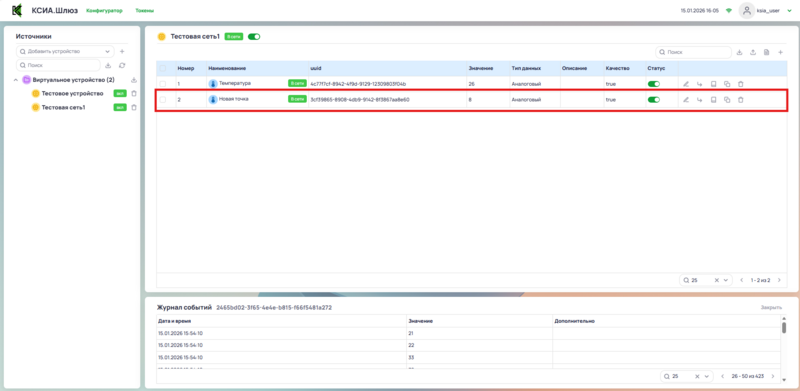The height and width of the screenshot is (391, 800).
Task: Click thermometer icon of Новая точка point
Action: point(213,100)
